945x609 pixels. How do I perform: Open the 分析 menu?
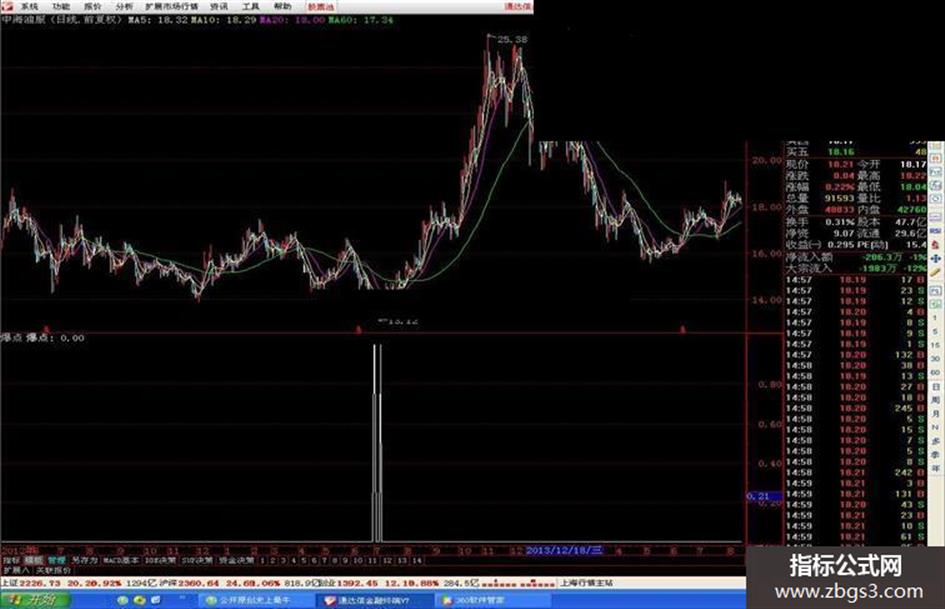coord(124,7)
